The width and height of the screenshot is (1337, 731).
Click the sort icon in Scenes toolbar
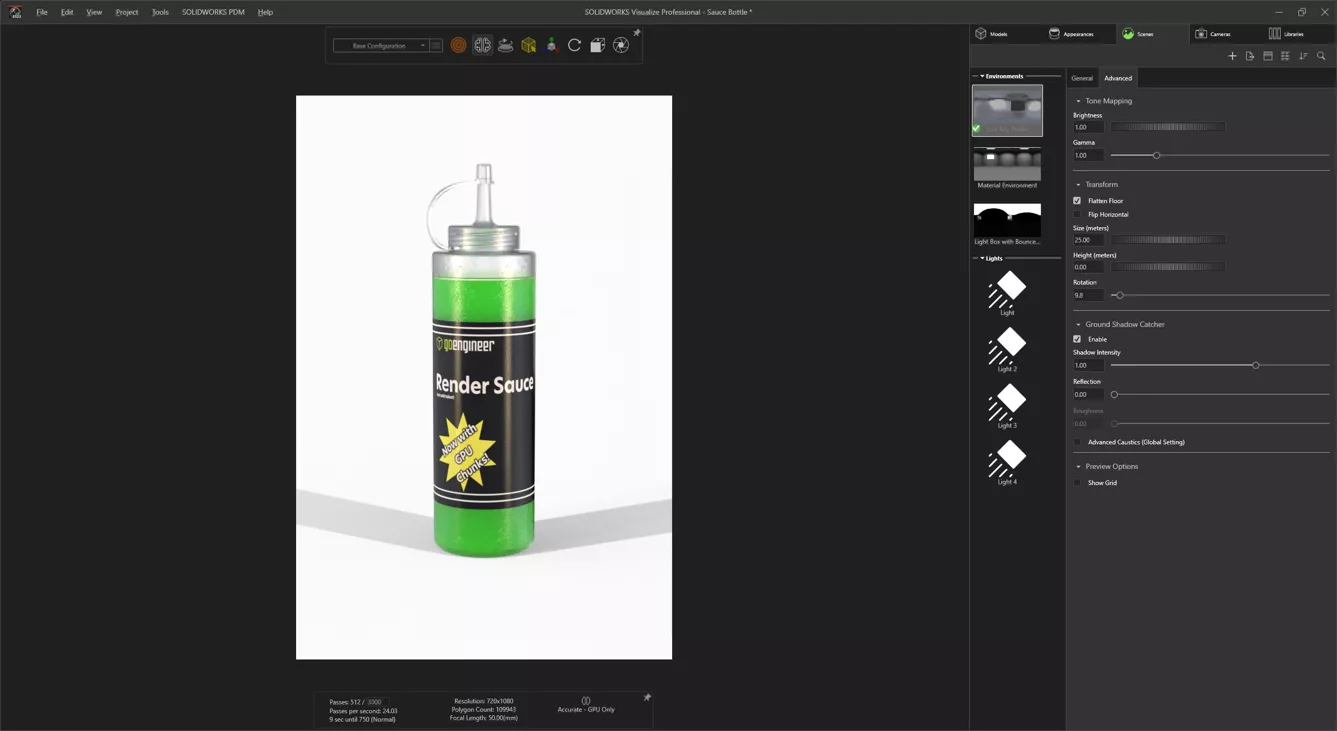tap(1303, 56)
